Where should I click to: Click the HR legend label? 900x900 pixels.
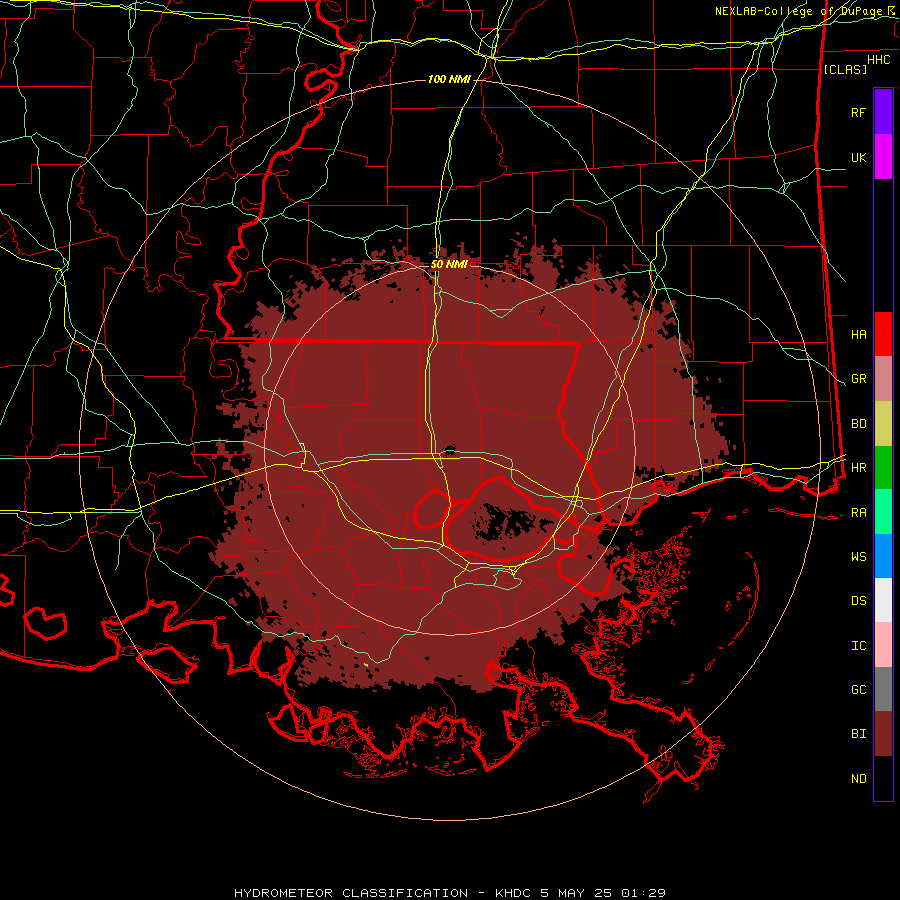coord(858,468)
